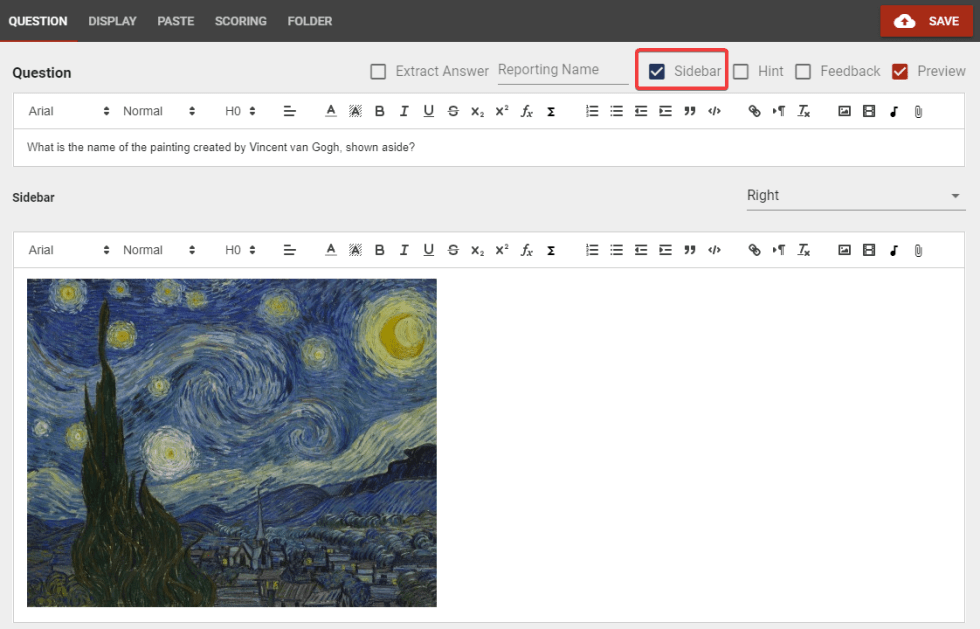Click the Reporting Name input field
Image resolution: width=980 pixels, height=629 pixels.
click(563, 71)
